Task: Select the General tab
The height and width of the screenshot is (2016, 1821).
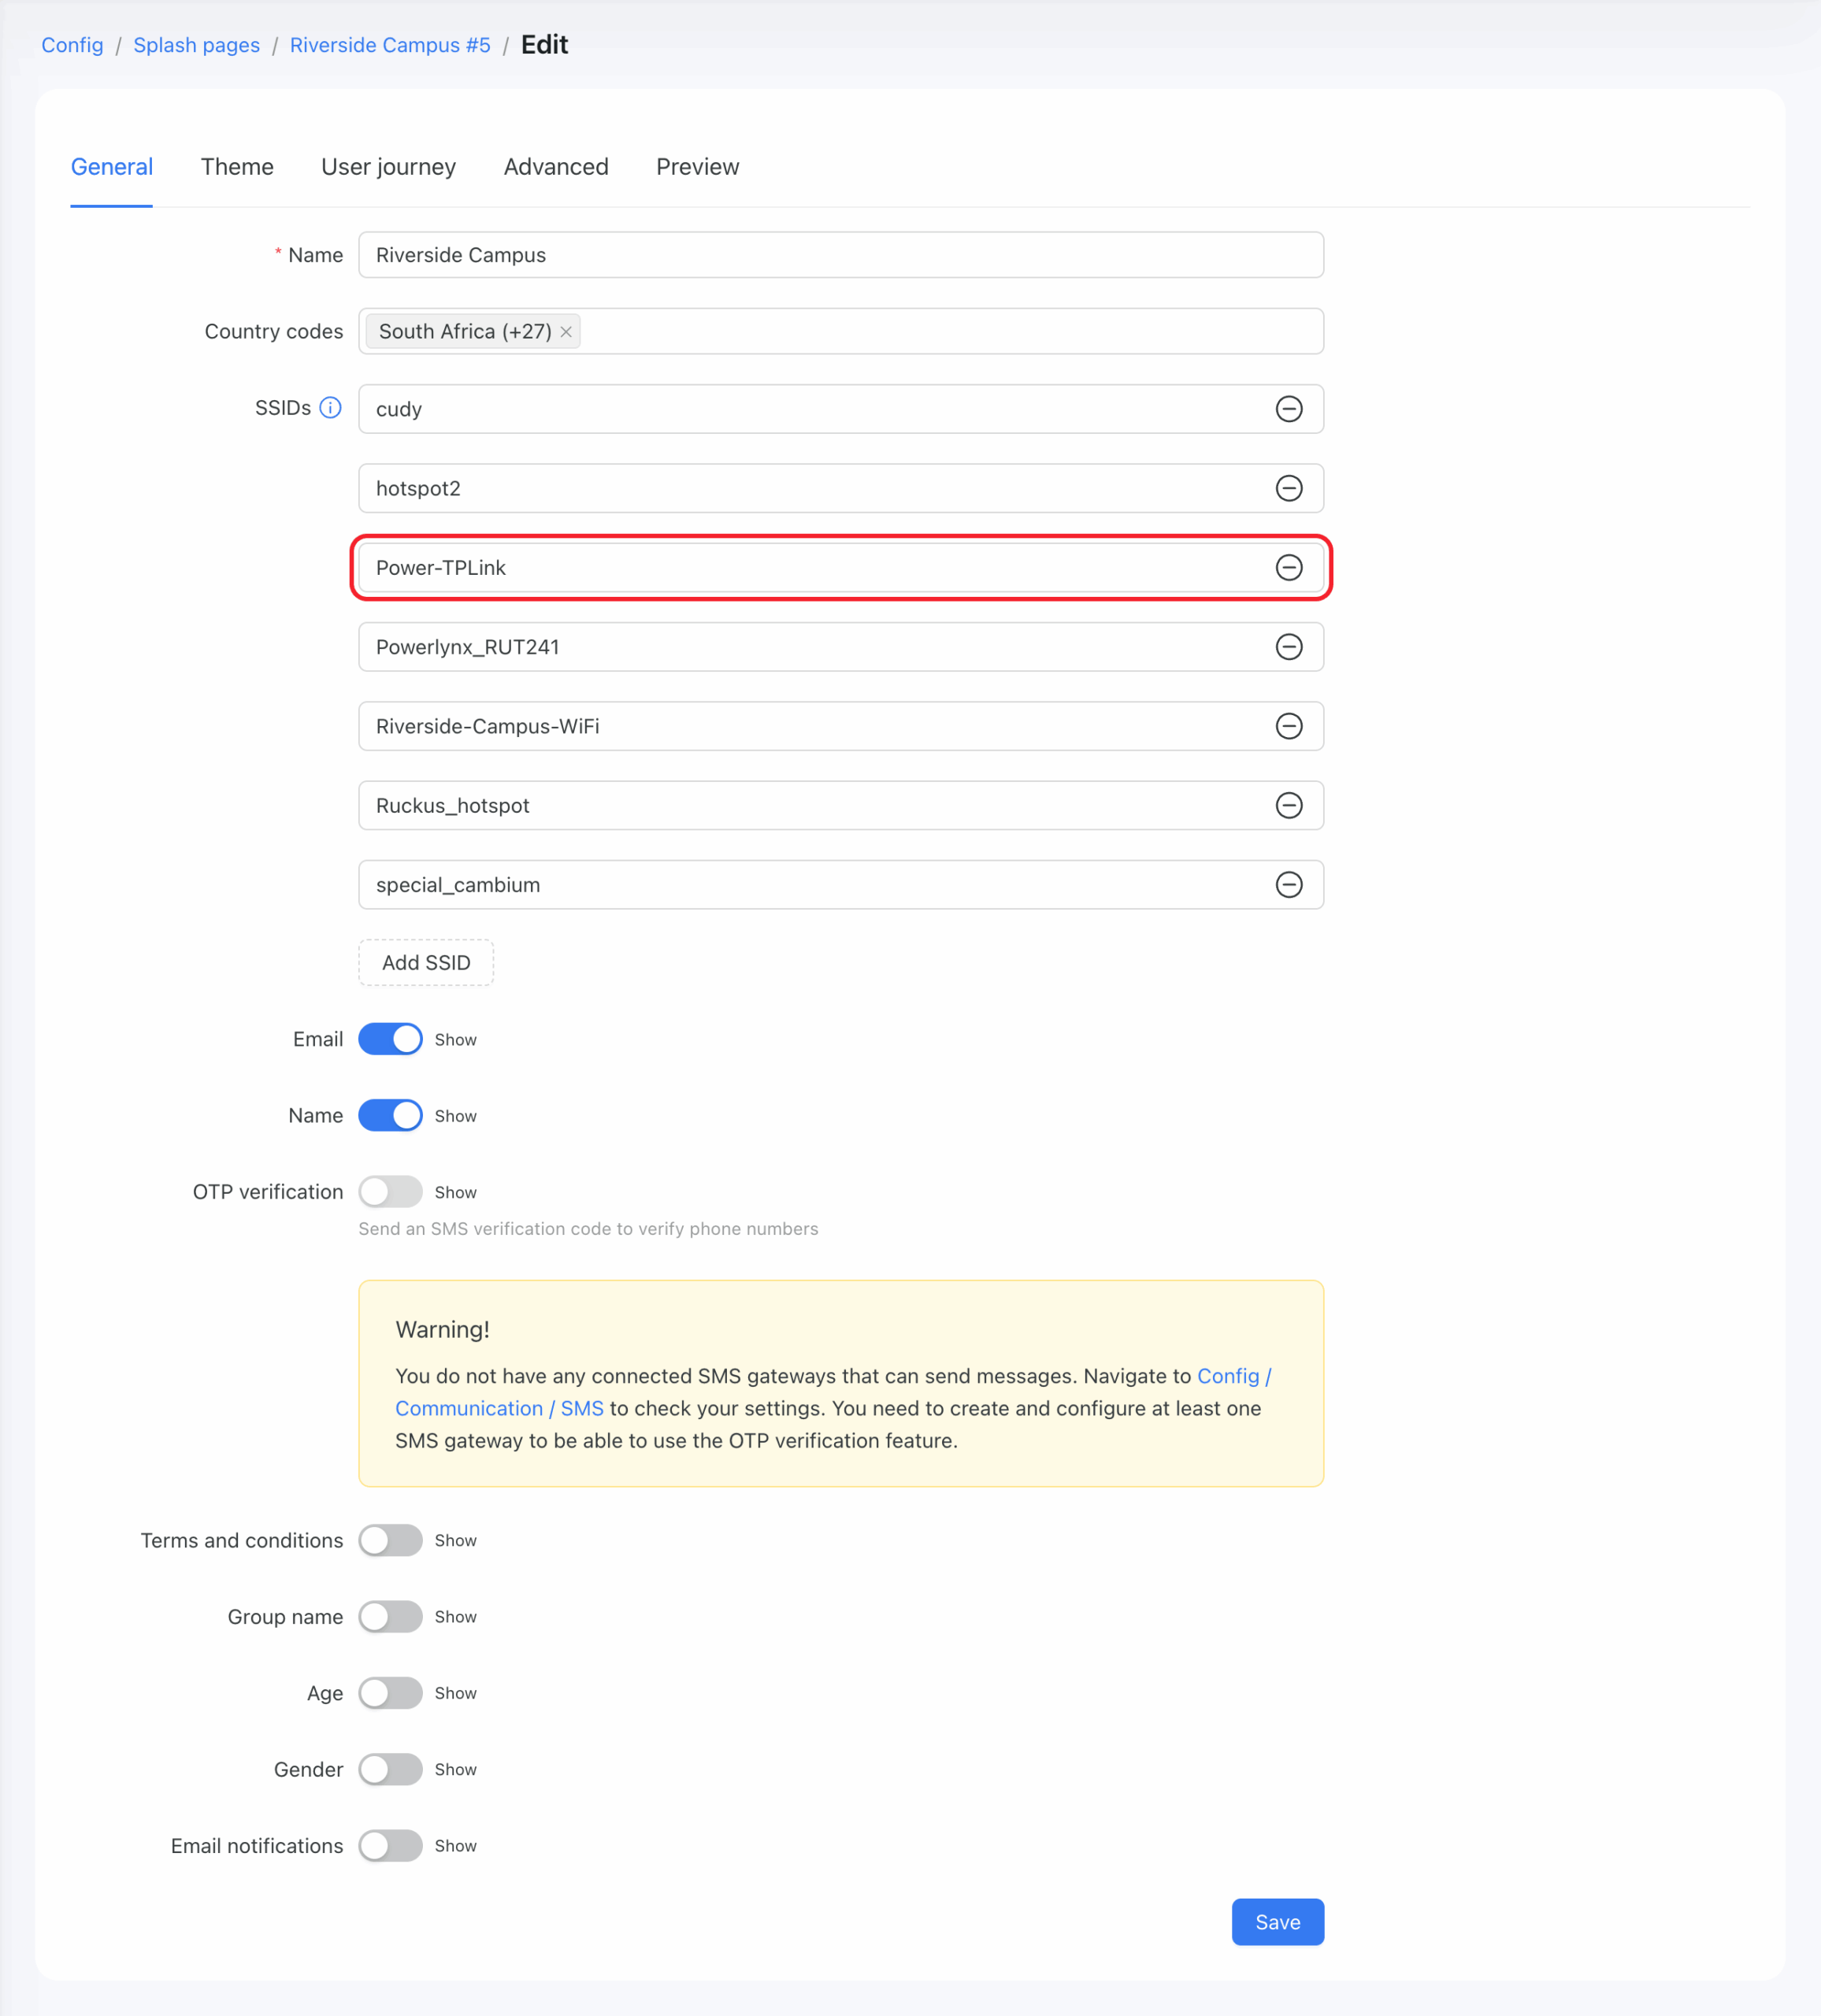Action: coord(112,167)
